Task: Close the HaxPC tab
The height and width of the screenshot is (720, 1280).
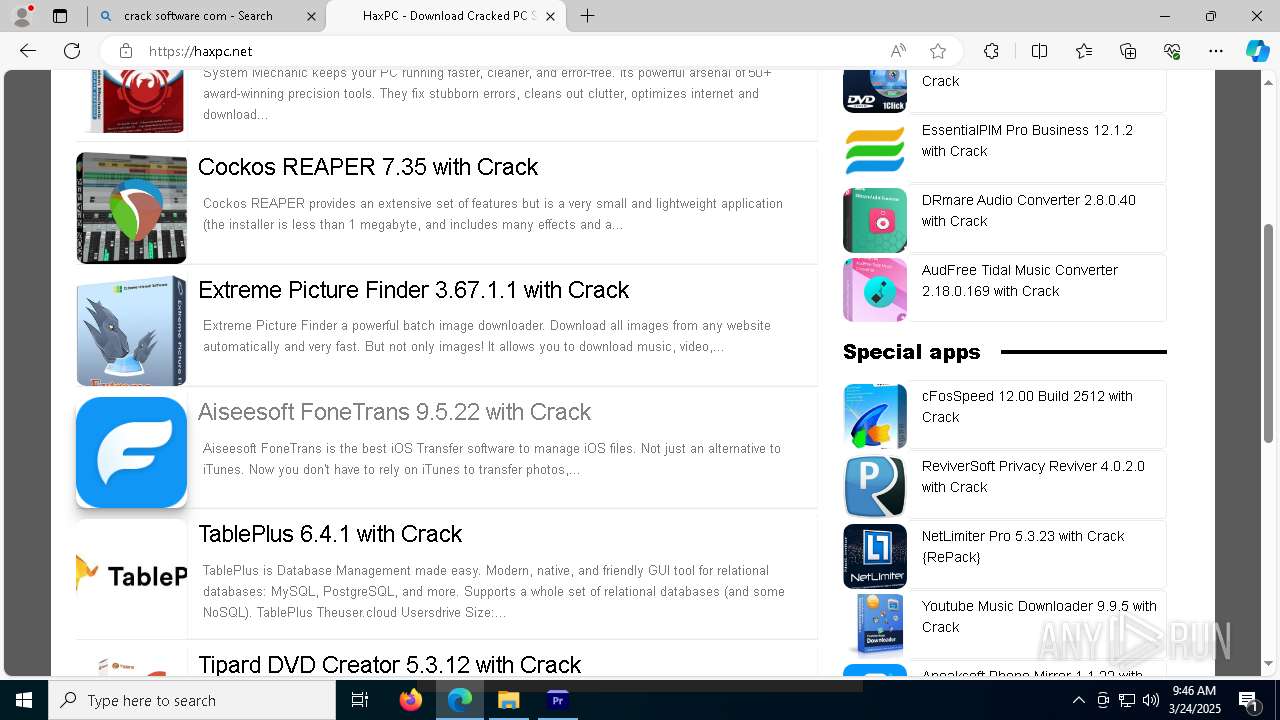Action: point(550,16)
